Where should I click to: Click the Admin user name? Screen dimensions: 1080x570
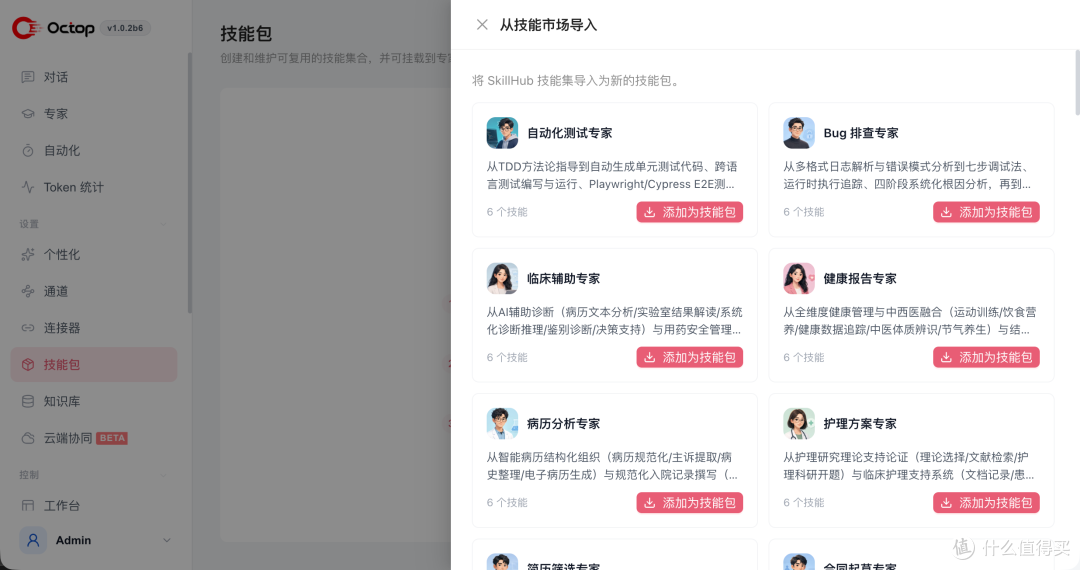click(73, 540)
